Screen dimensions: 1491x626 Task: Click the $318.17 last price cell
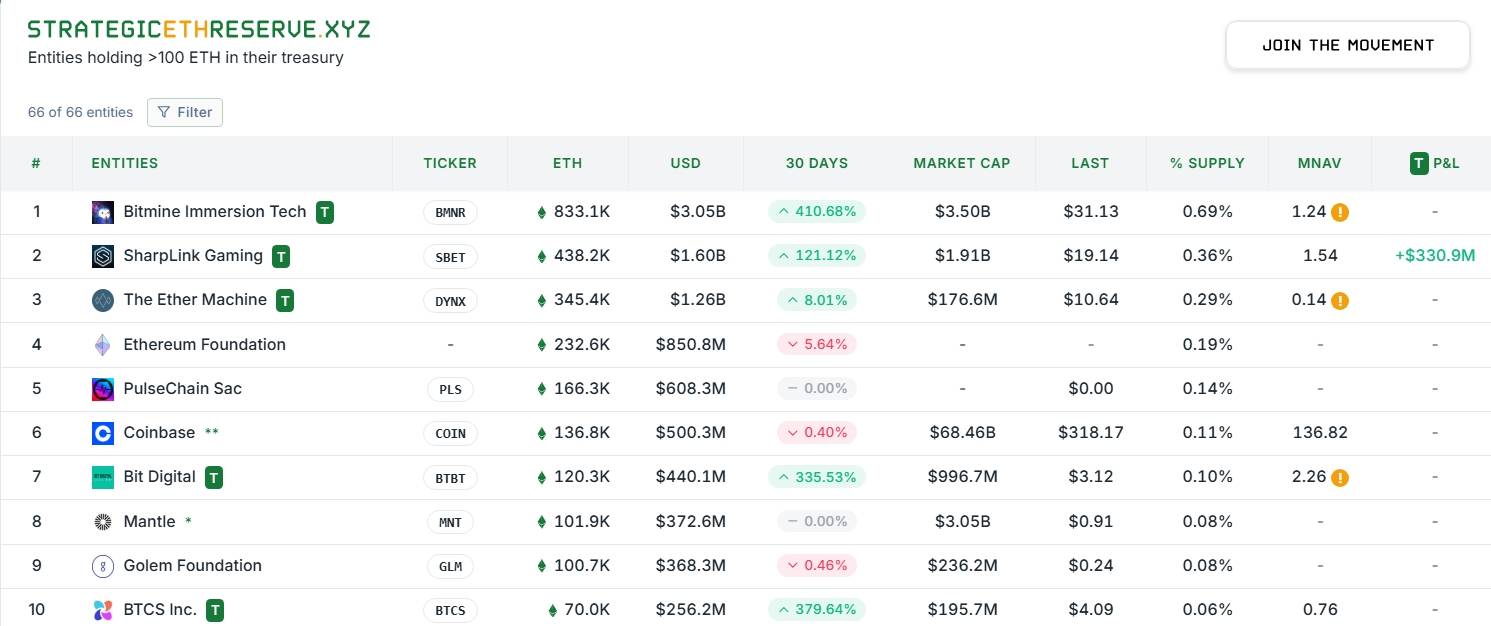coord(1090,432)
